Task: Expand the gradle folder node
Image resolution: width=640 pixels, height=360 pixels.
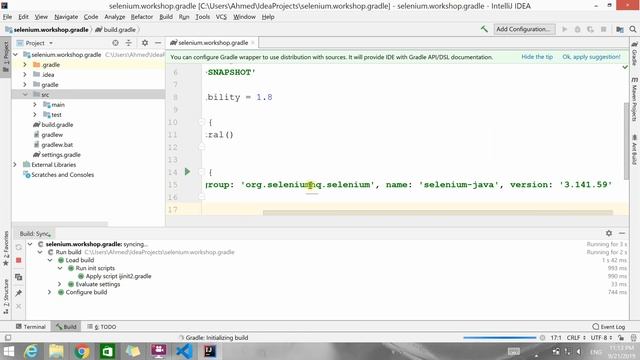Action: click(x=24, y=84)
